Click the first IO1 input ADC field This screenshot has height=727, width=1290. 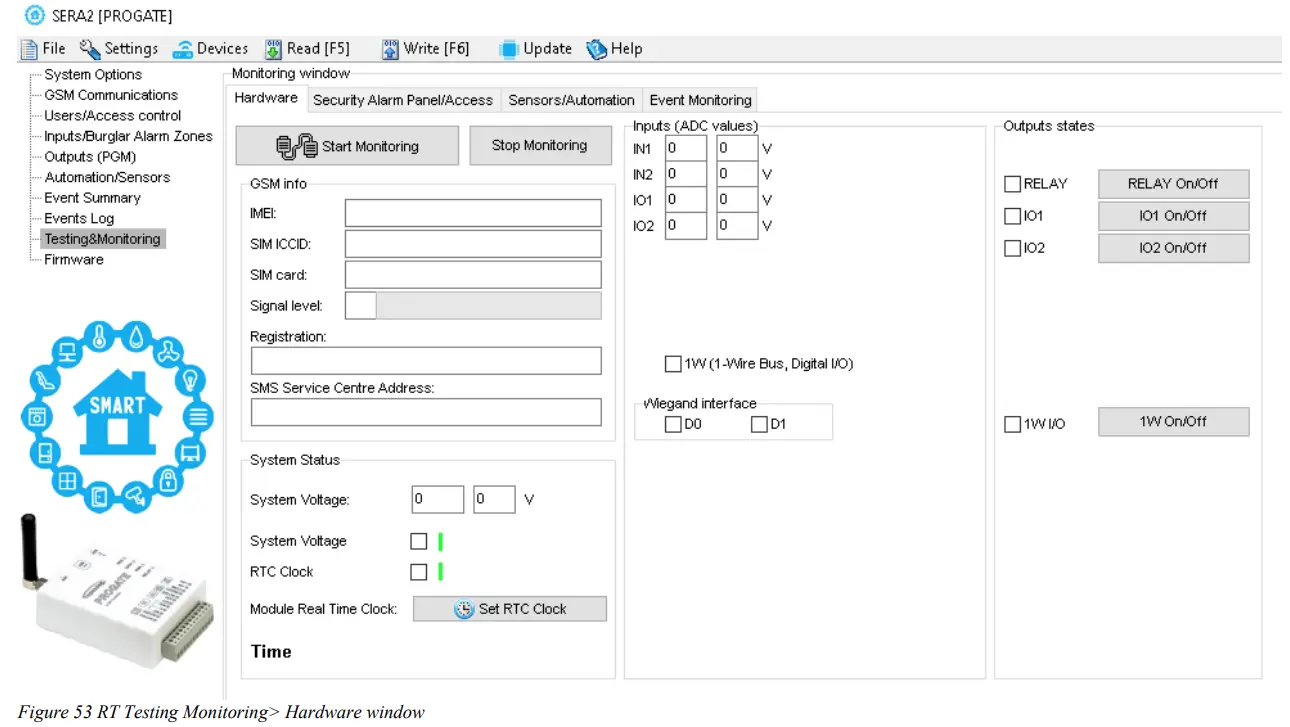coord(686,200)
